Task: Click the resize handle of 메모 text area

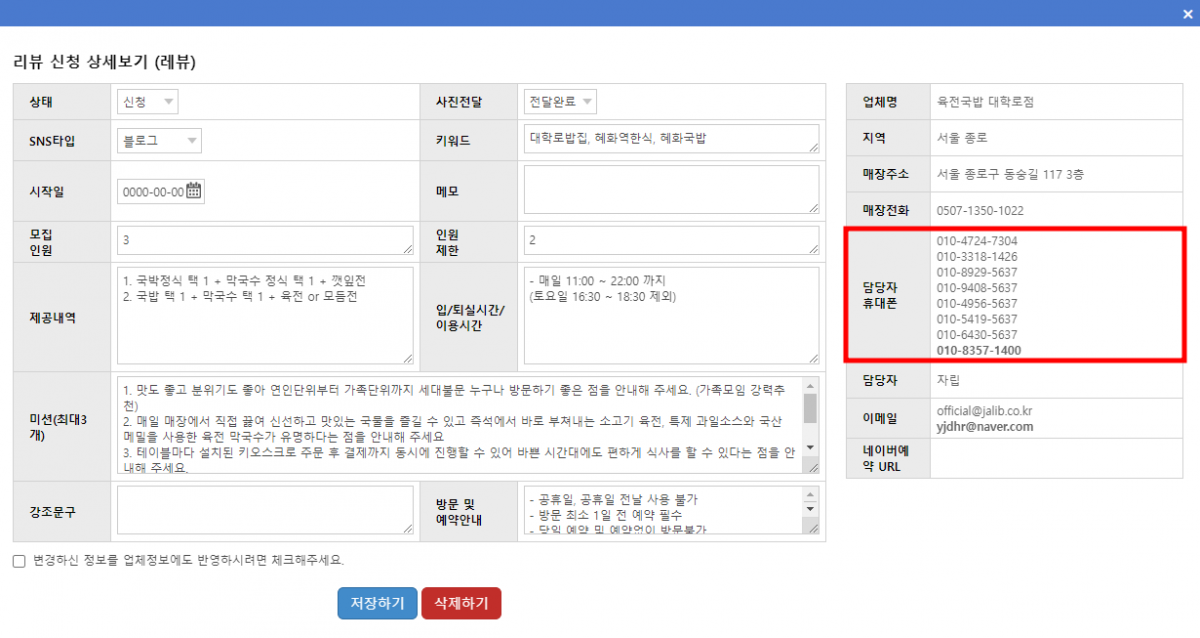Action: coord(814,208)
